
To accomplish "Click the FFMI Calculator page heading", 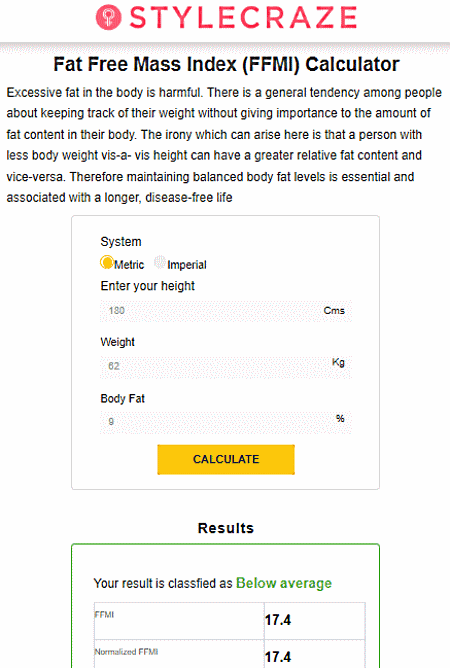I will pos(226,64).
